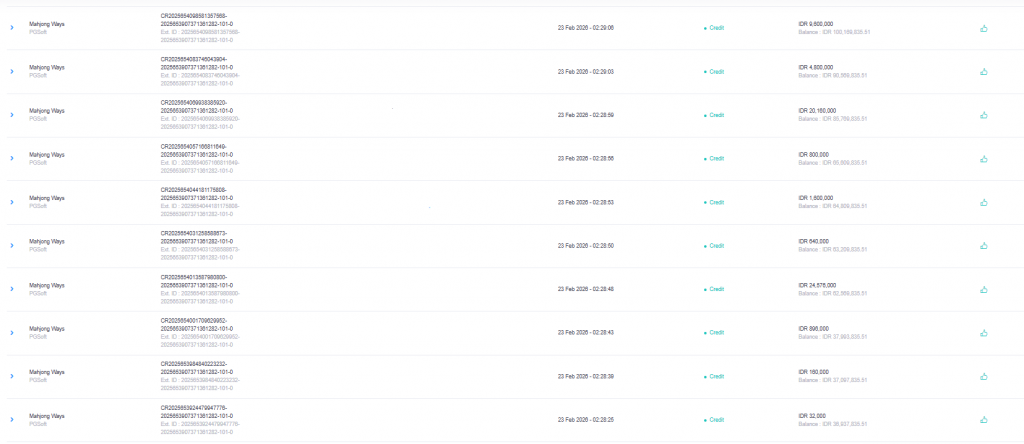Hit thumbs-up icon for IDR 640,000 transaction
The image size is (1024, 444).
point(984,245)
